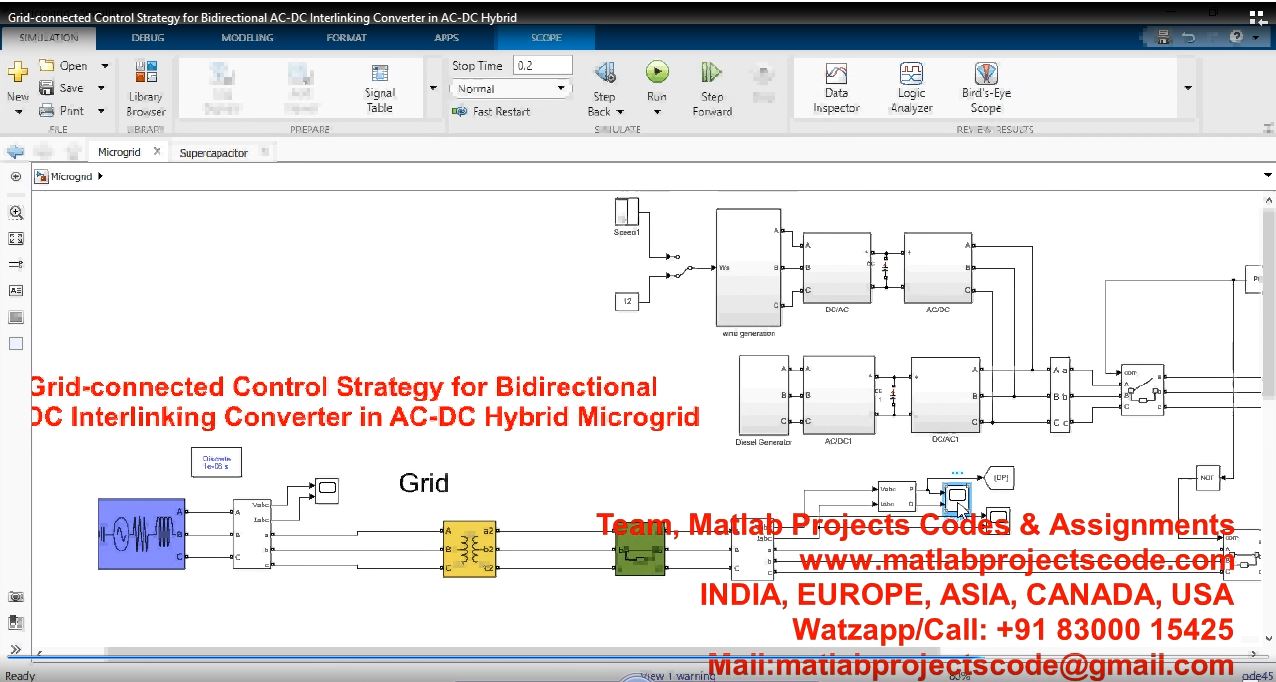Open the simulation mode Normal dropdown
Screen dimensions: 1276x682
(510, 89)
